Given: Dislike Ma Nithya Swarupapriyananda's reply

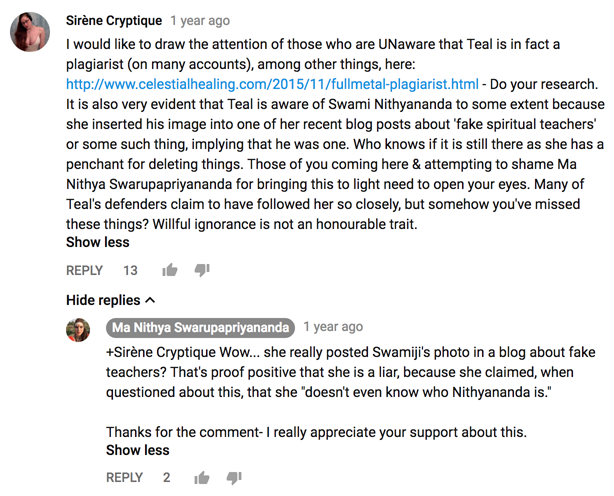Looking at the screenshot, I should click(234, 478).
